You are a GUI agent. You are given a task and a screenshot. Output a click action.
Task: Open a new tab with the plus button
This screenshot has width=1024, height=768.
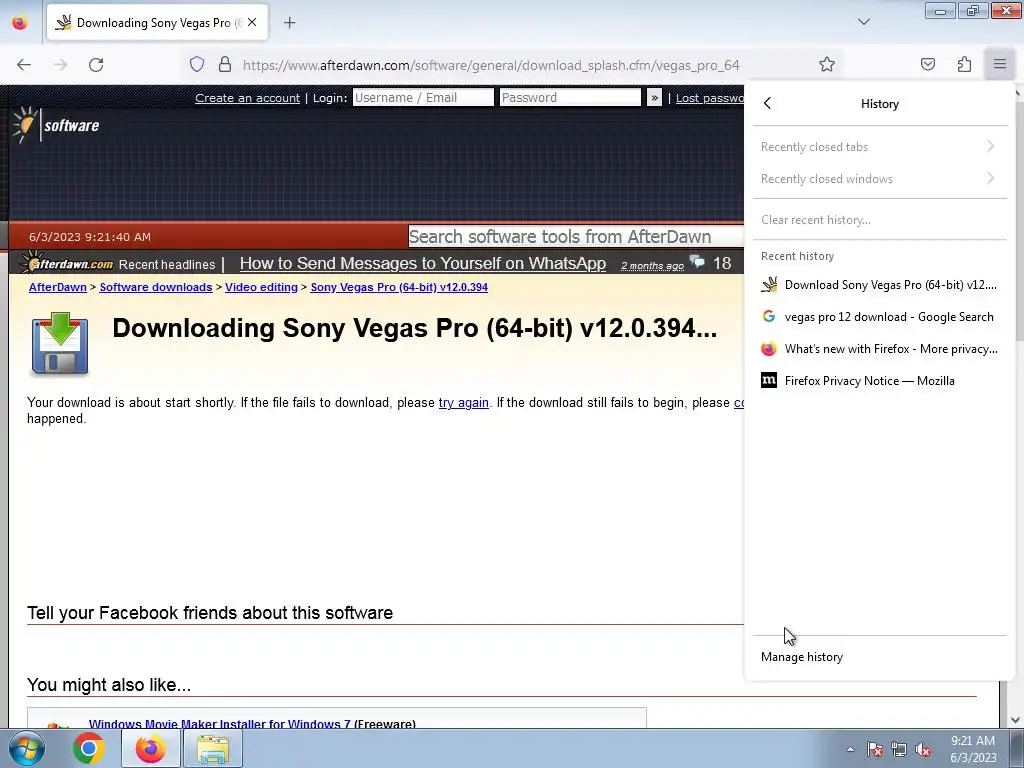pos(289,23)
